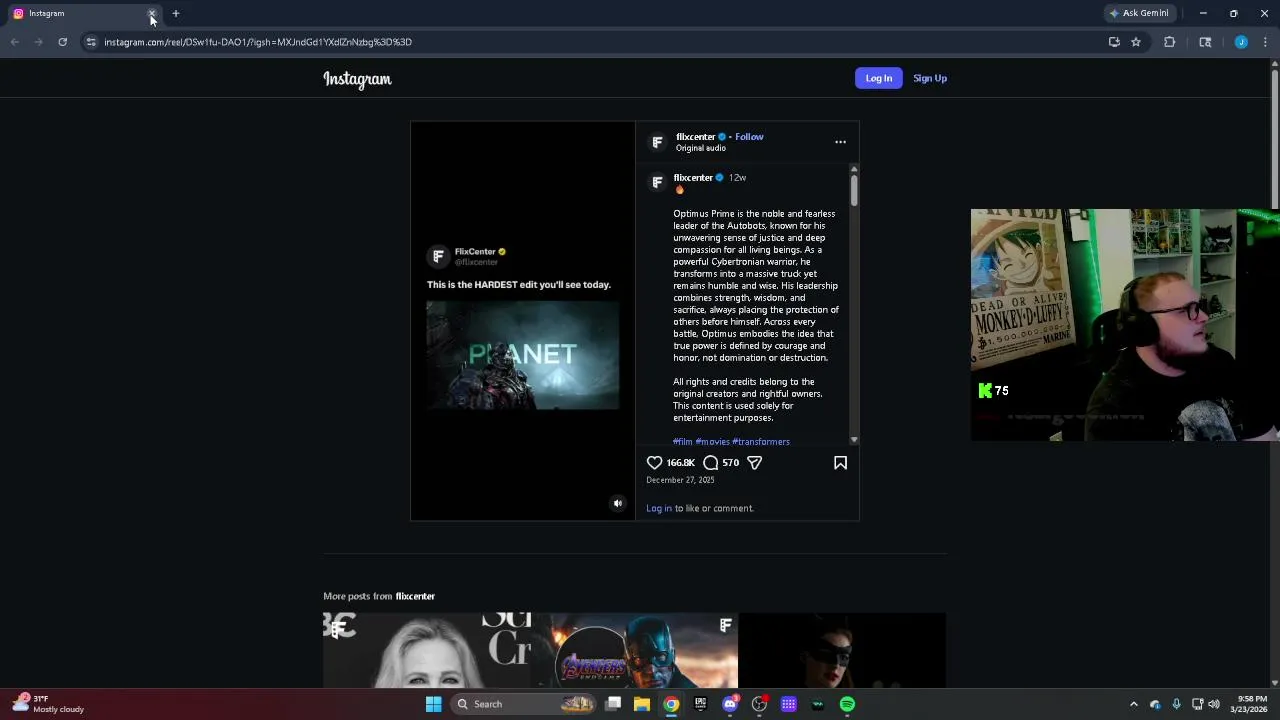Open the three-dot more options menu on post
This screenshot has width=1280, height=720.
tap(840, 142)
